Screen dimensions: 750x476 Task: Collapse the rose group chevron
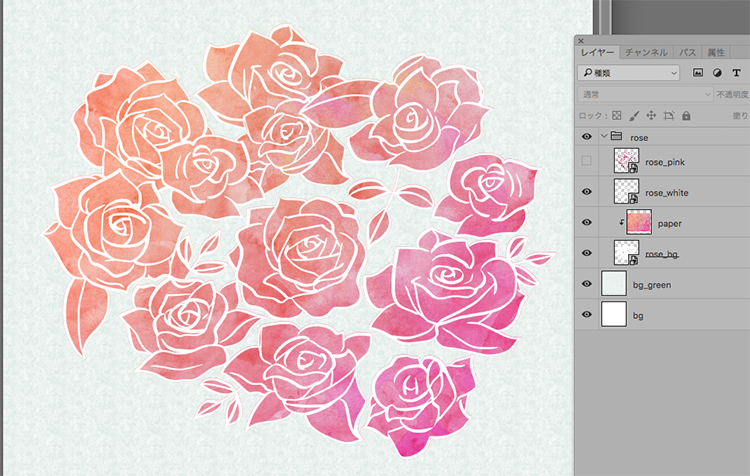604,136
